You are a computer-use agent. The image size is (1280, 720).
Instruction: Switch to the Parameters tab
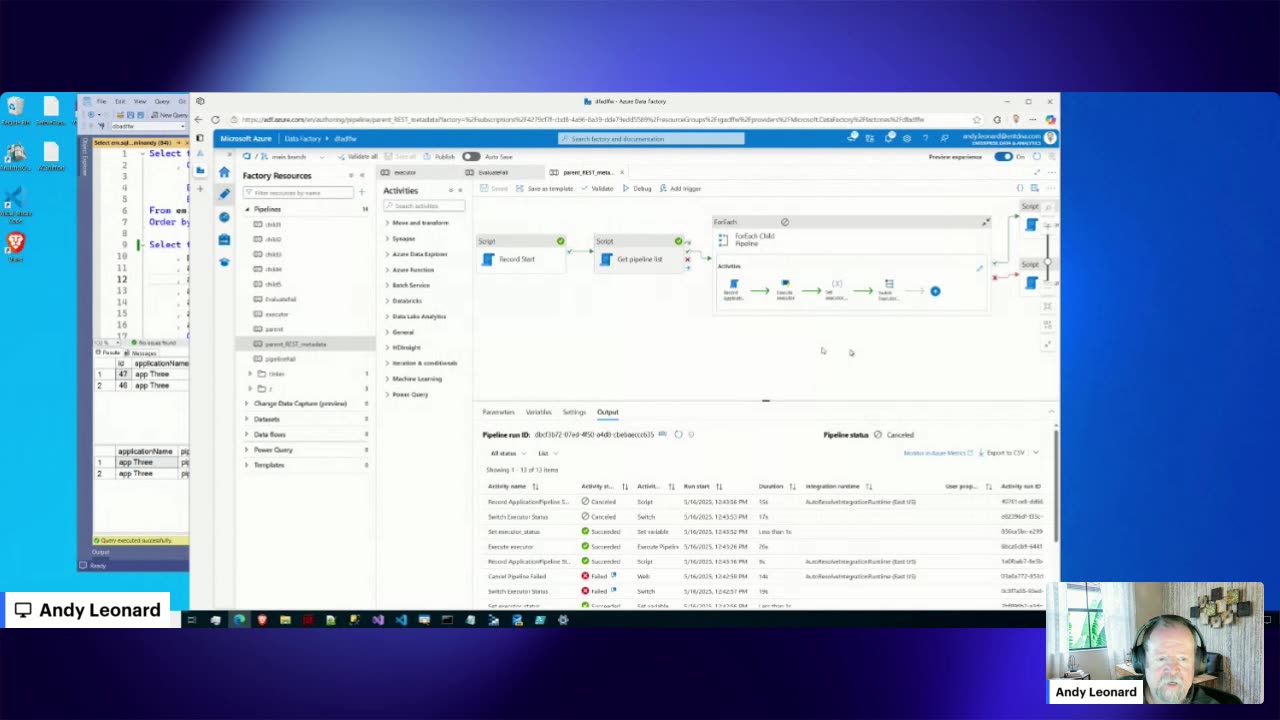pyautogui.click(x=498, y=412)
